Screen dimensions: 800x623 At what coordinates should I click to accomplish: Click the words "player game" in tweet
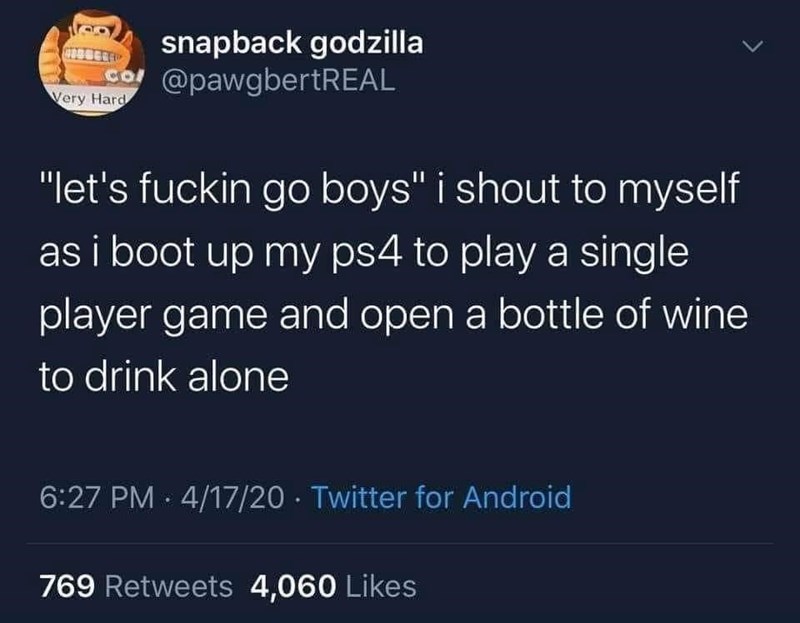[x=153, y=316]
